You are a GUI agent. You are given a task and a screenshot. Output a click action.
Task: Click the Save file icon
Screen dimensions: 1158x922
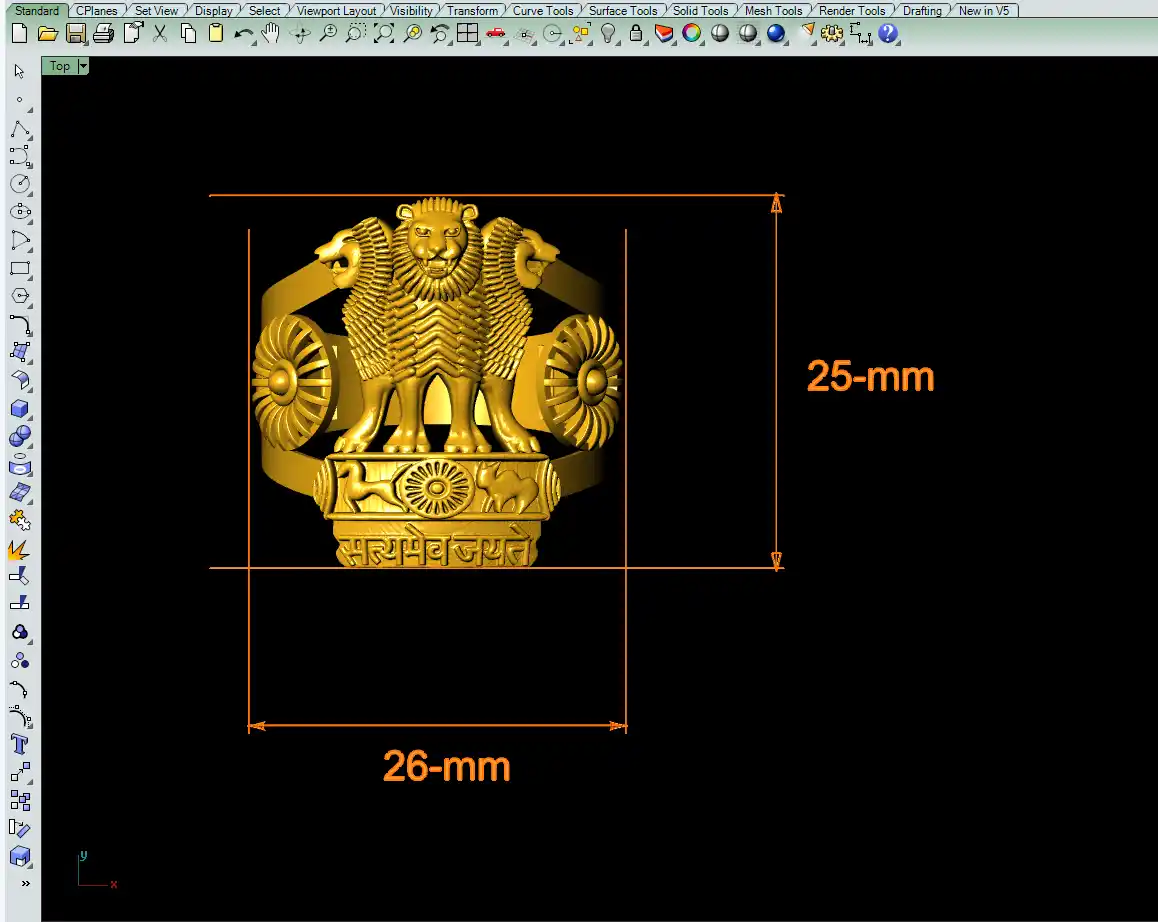(75, 34)
